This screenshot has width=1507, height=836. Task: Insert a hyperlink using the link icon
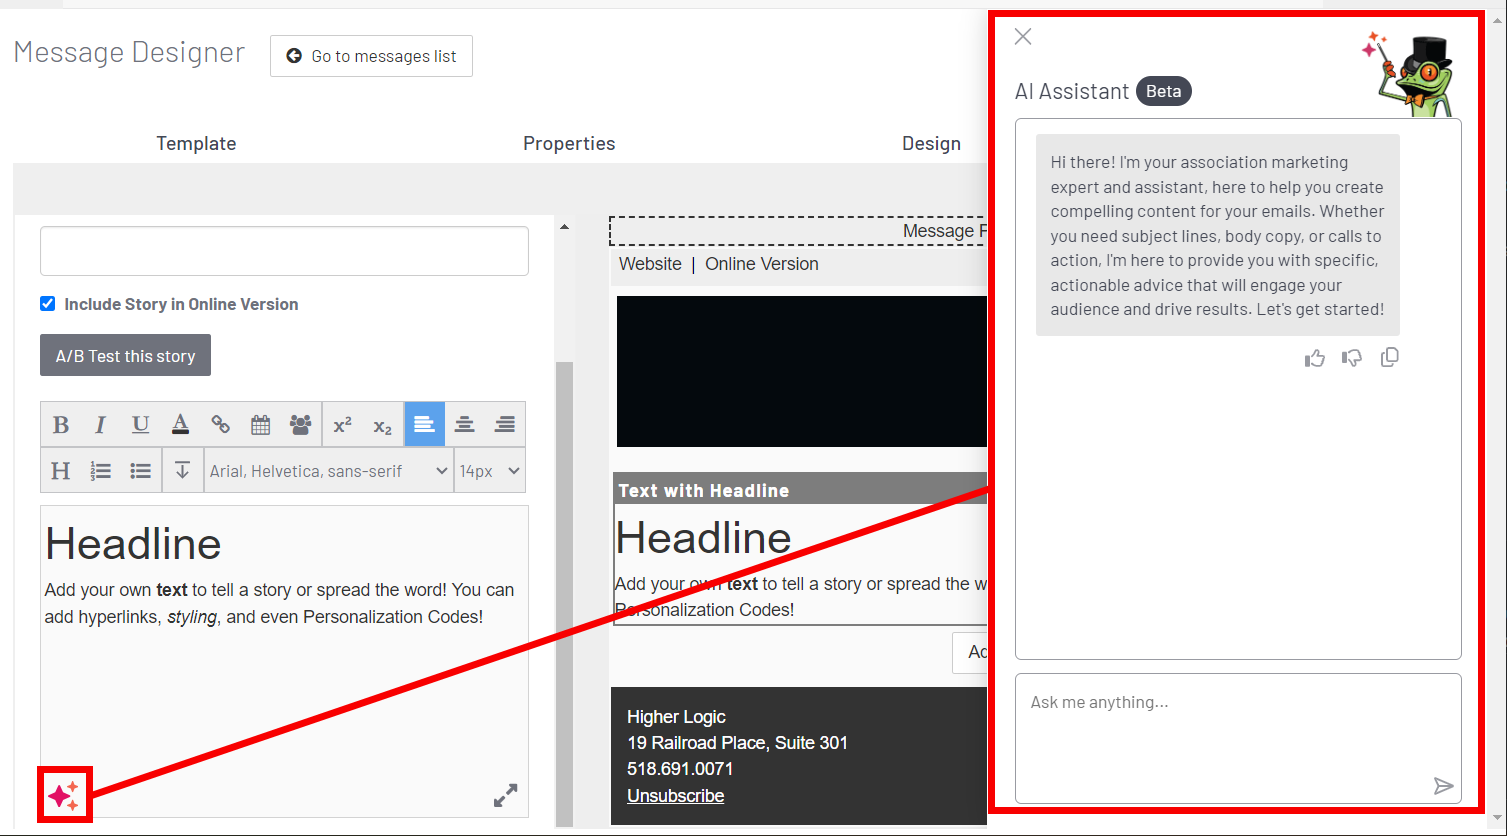coord(221,425)
